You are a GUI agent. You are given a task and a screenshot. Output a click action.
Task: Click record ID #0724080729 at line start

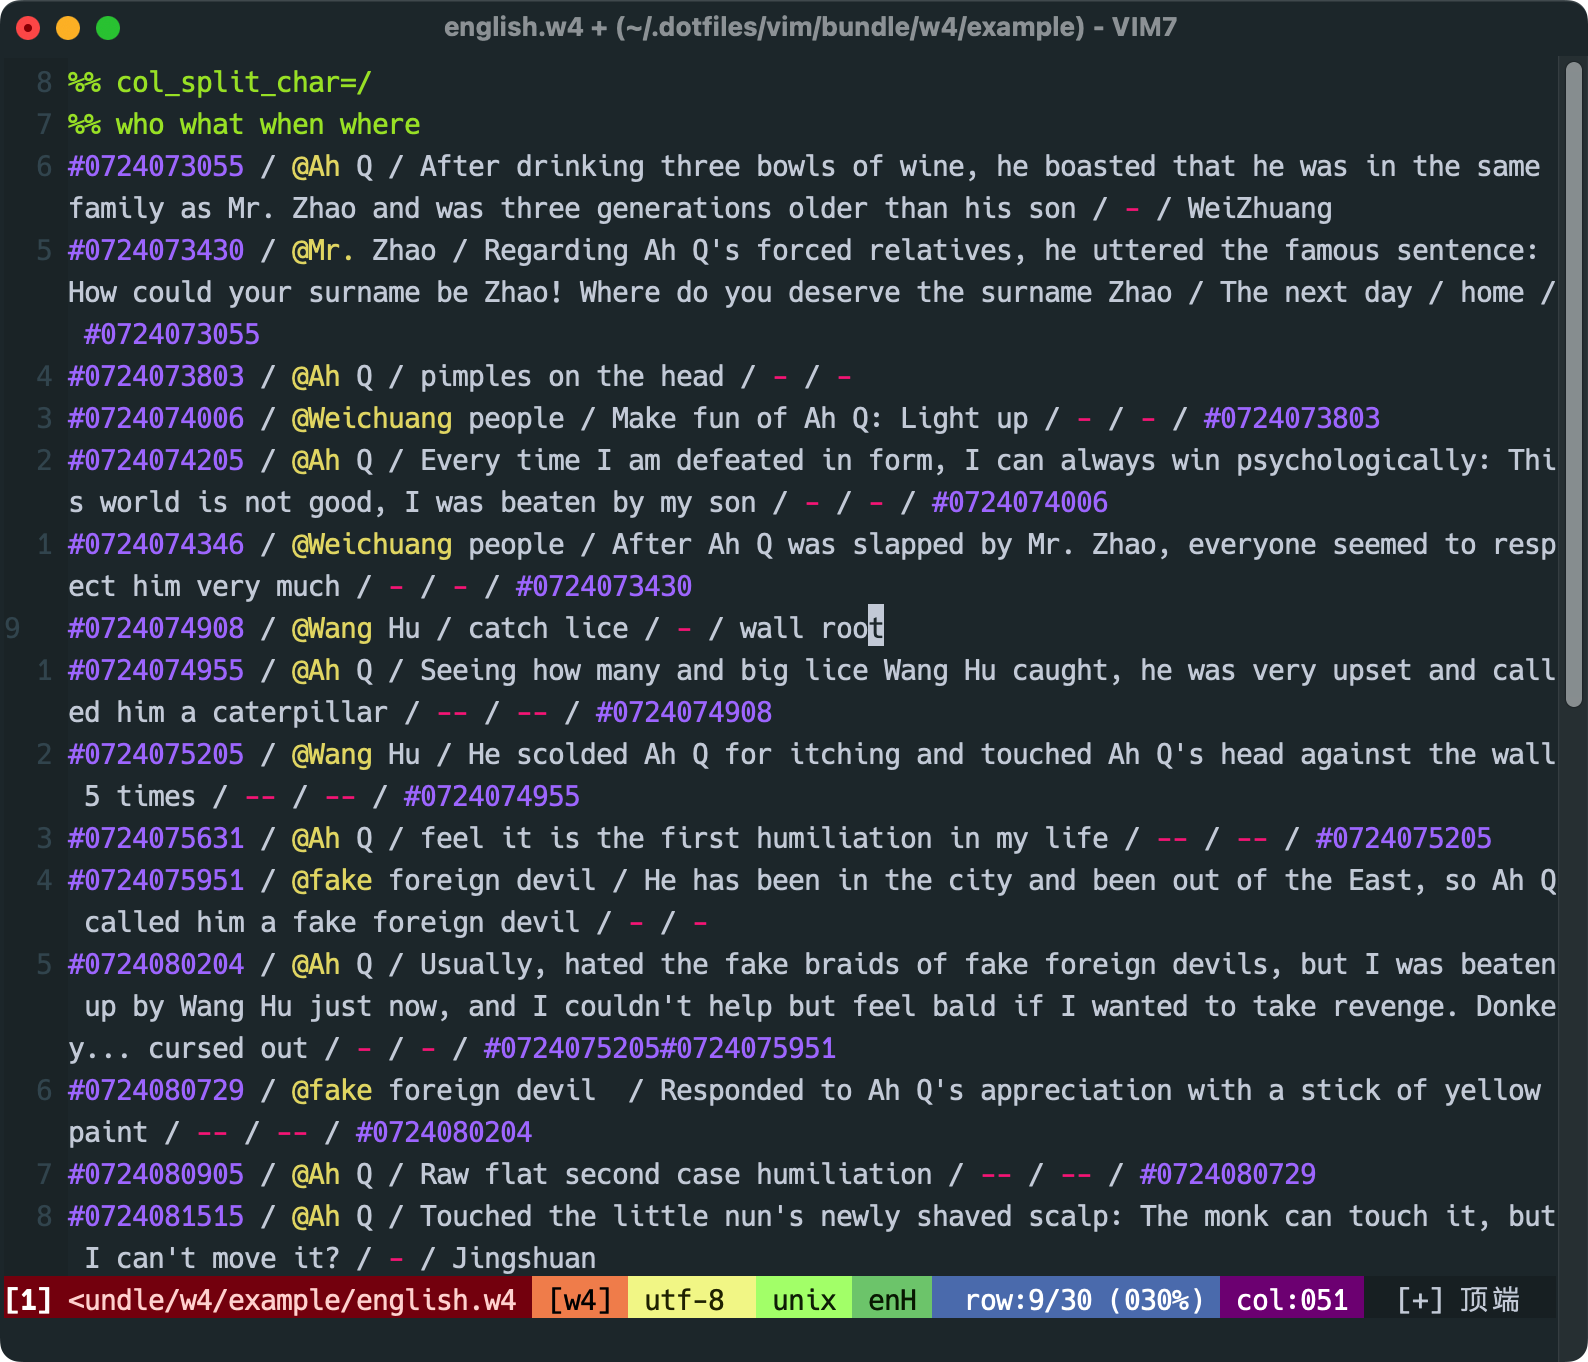(156, 1090)
